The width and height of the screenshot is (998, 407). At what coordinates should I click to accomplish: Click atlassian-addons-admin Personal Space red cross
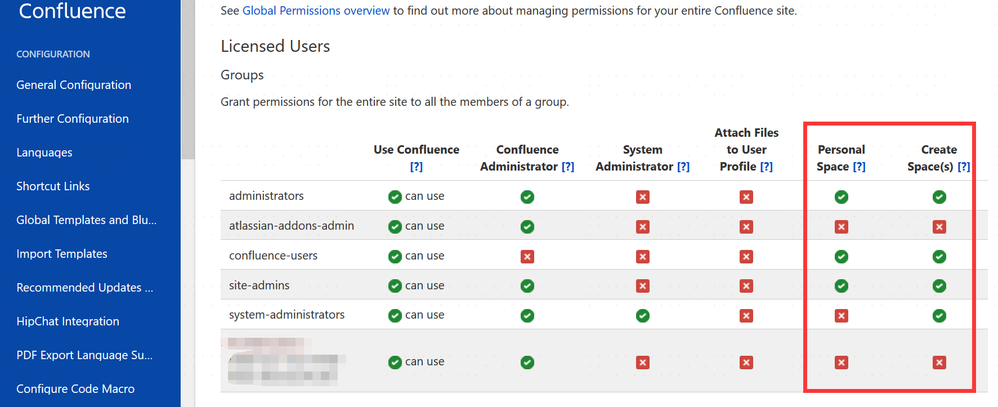tap(841, 226)
